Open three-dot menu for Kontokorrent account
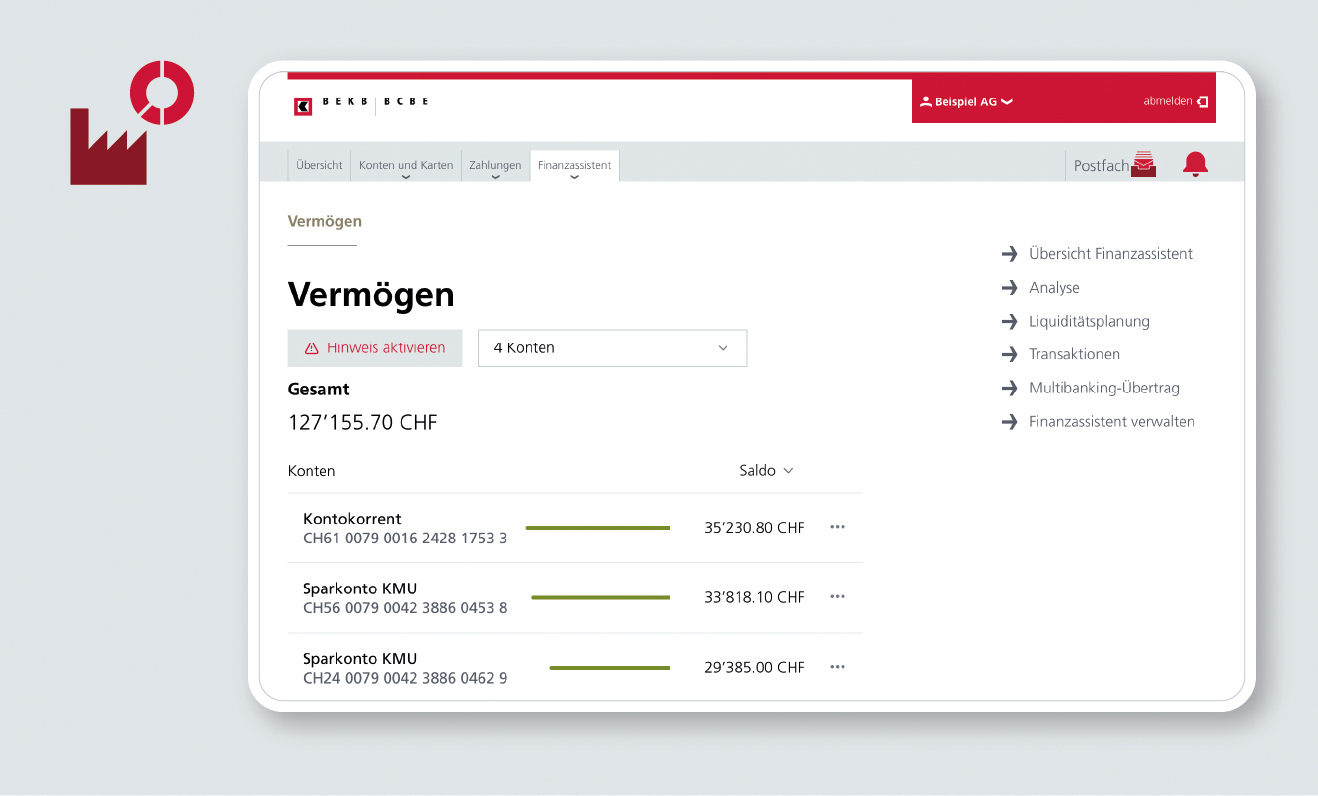This screenshot has width=1318, height=796. click(x=837, y=527)
